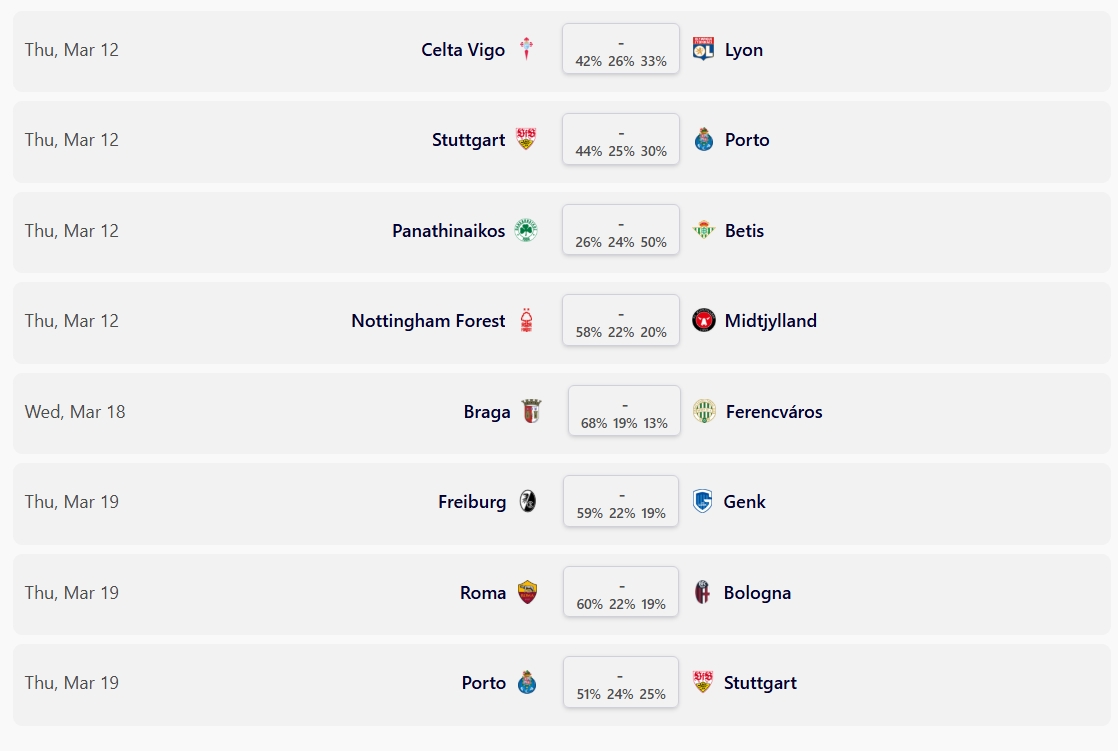
Task: Click the Bologna team name
Action: [757, 593]
